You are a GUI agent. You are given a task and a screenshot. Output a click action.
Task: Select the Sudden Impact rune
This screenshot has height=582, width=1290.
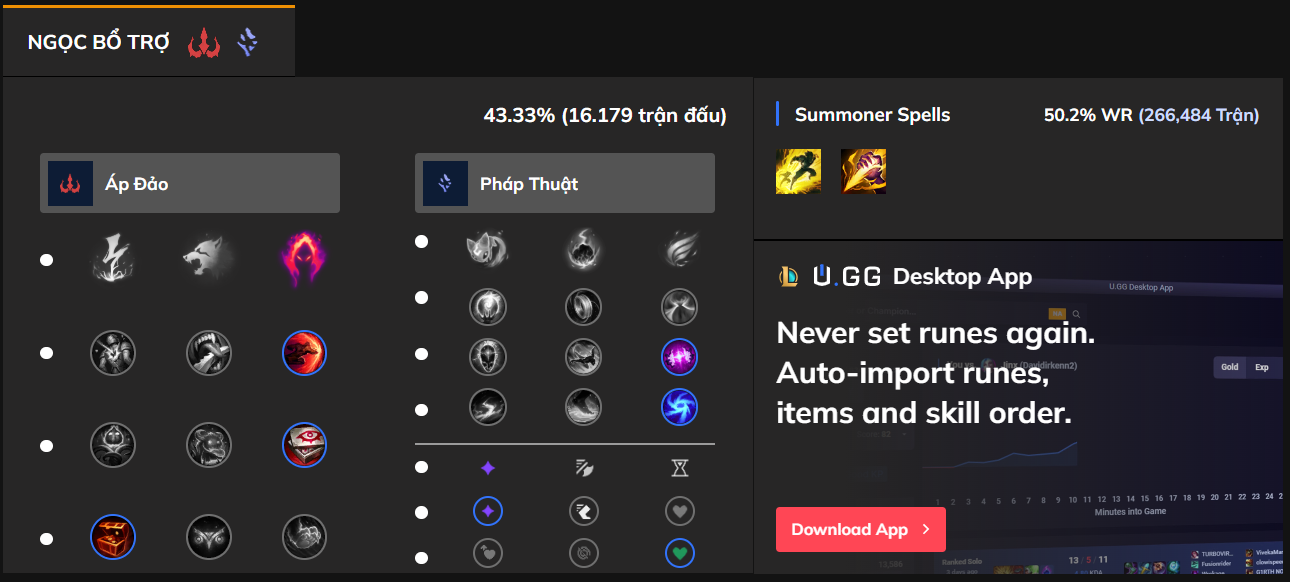pyautogui.click(x=304, y=353)
